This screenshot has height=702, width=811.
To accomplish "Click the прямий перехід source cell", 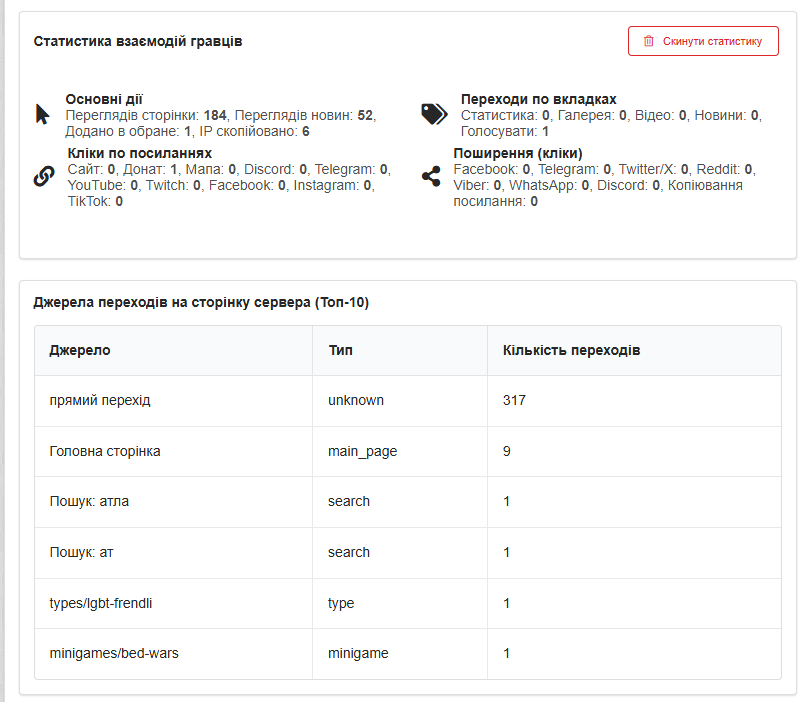I will tap(99, 400).
